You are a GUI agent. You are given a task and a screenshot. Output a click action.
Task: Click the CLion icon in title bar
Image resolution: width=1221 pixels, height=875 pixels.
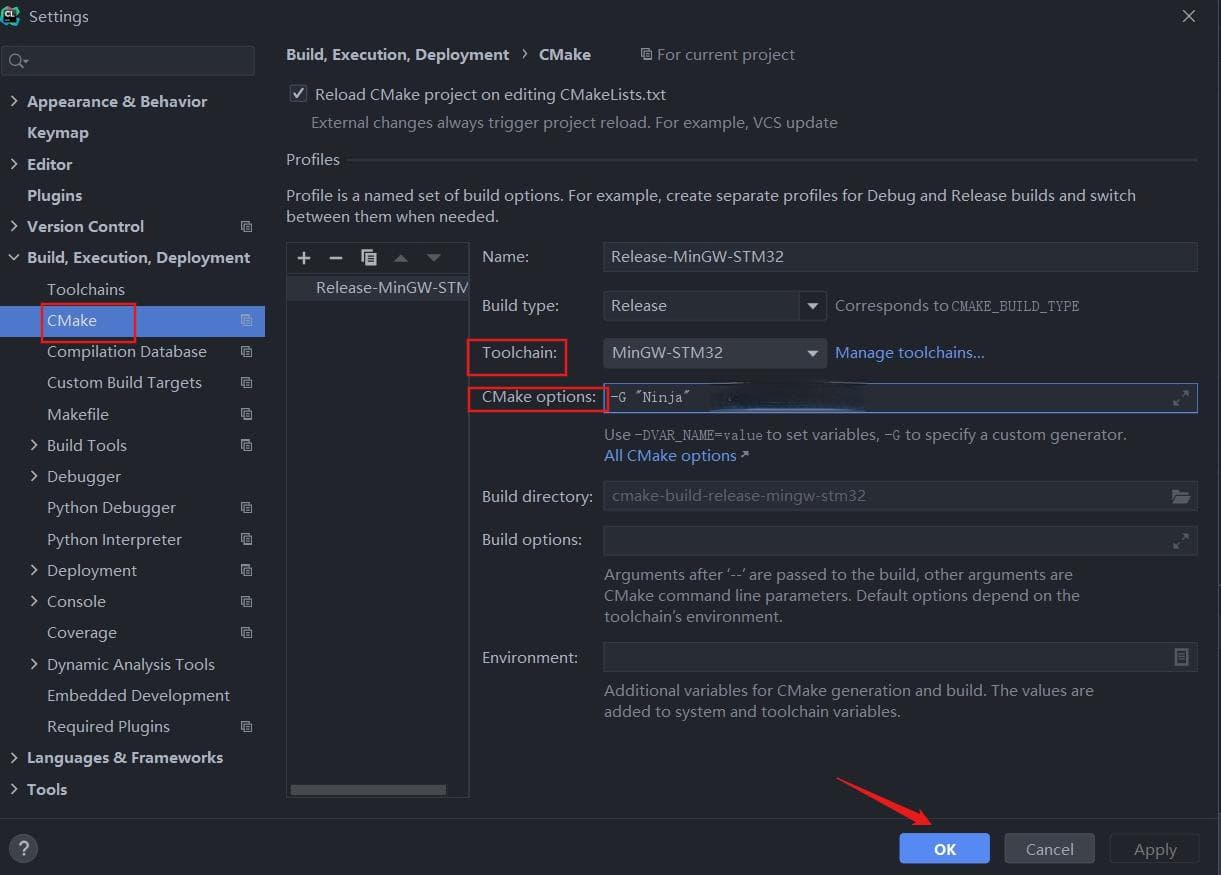(x=11, y=16)
